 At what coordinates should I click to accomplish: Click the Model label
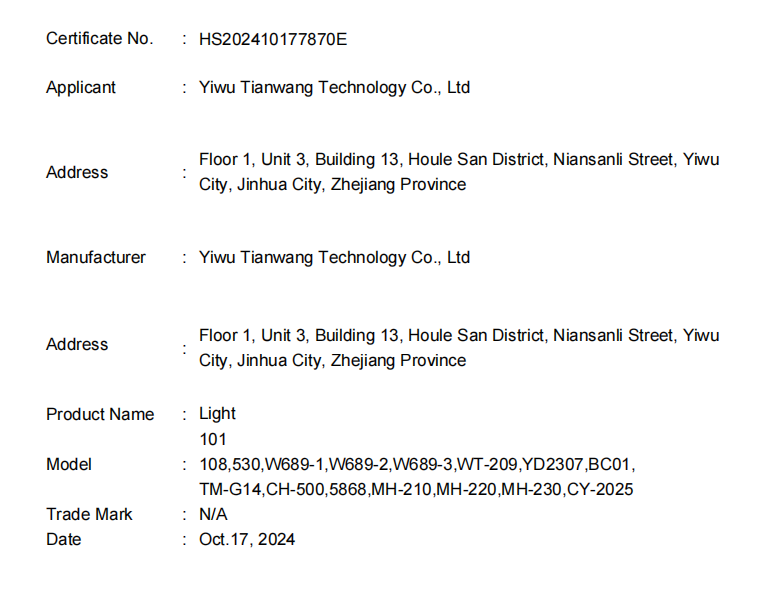click(x=69, y=465)
